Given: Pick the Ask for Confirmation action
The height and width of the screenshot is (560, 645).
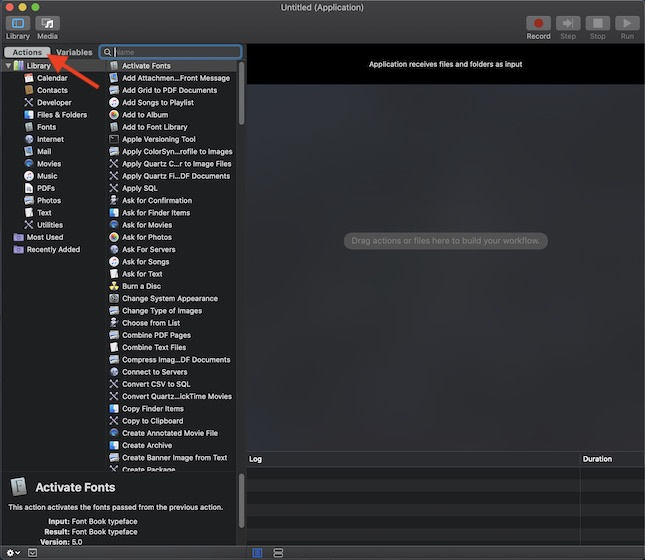Looking at the screenshot, I should [156, 200].
